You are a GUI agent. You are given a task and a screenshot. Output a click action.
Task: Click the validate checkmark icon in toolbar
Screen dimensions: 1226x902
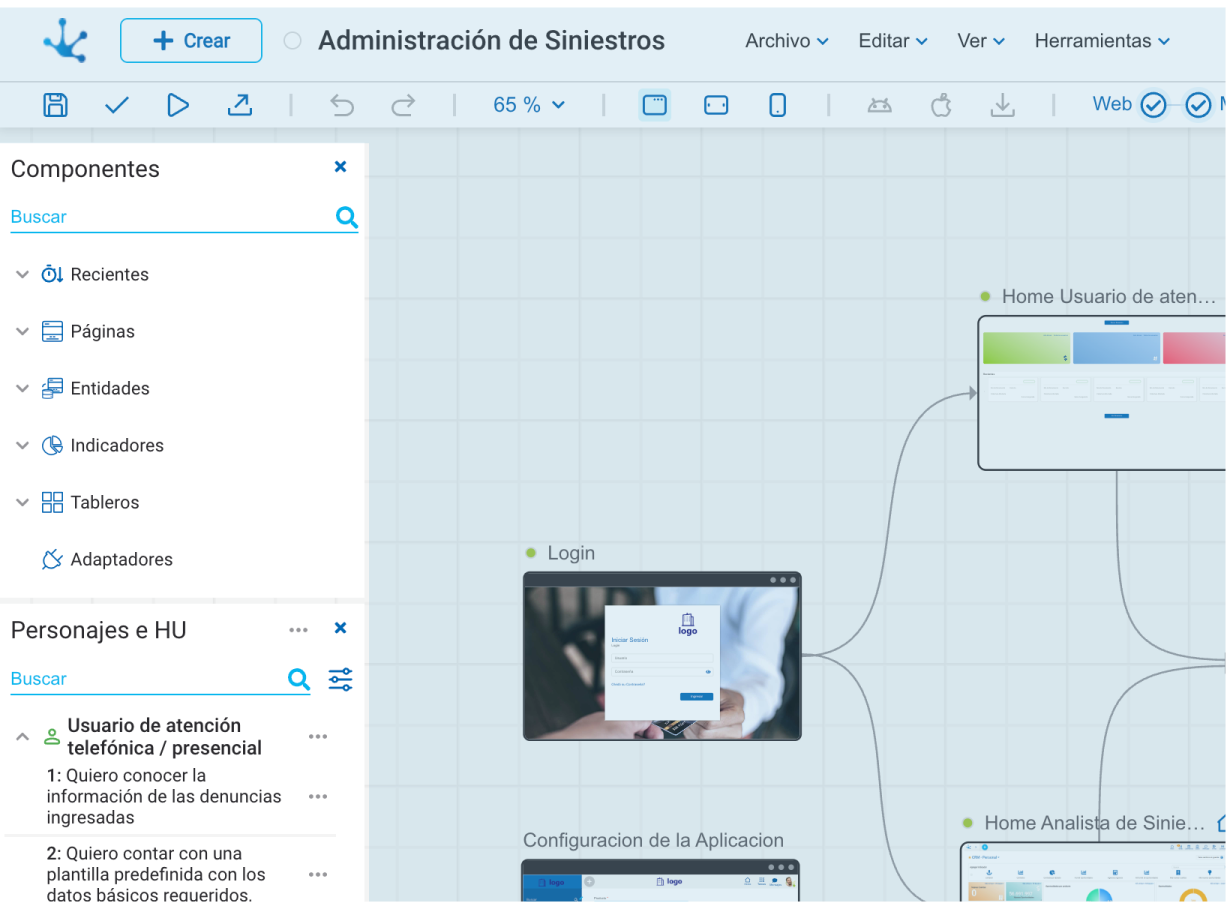pyautogui.click(x=117, y=105)
